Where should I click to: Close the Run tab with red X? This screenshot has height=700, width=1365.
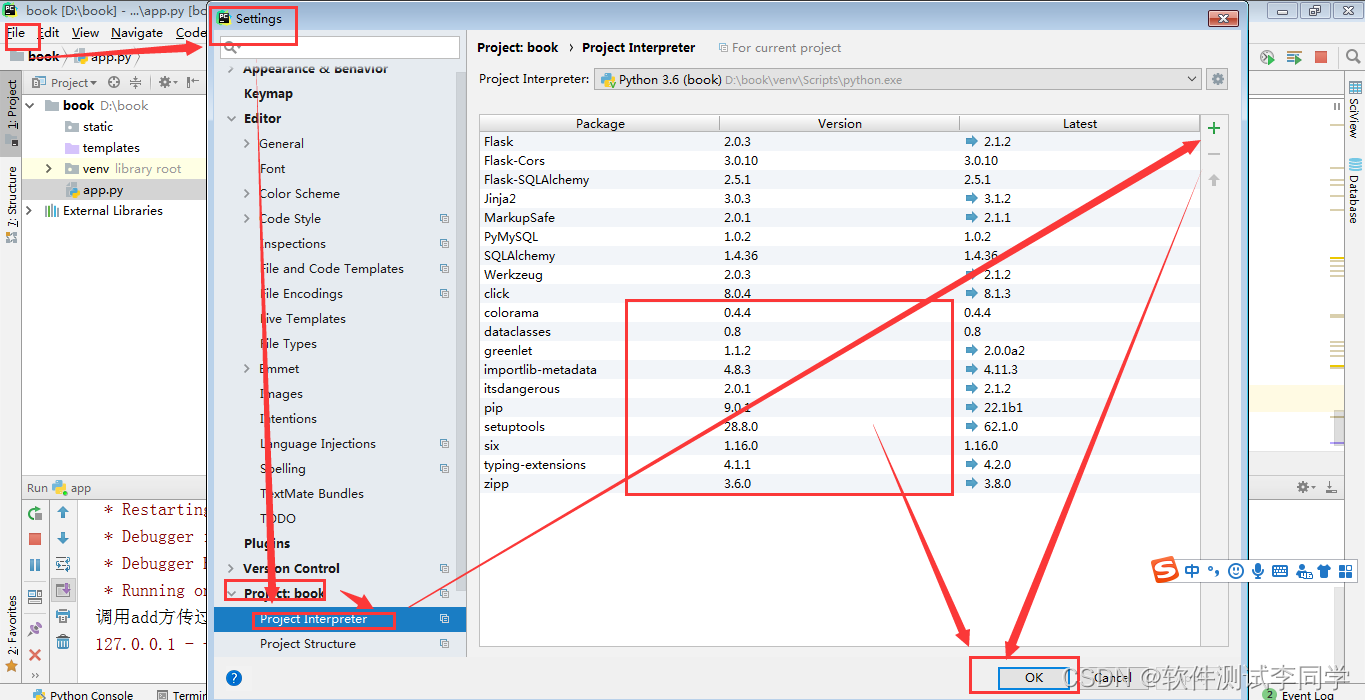[35, 654]
